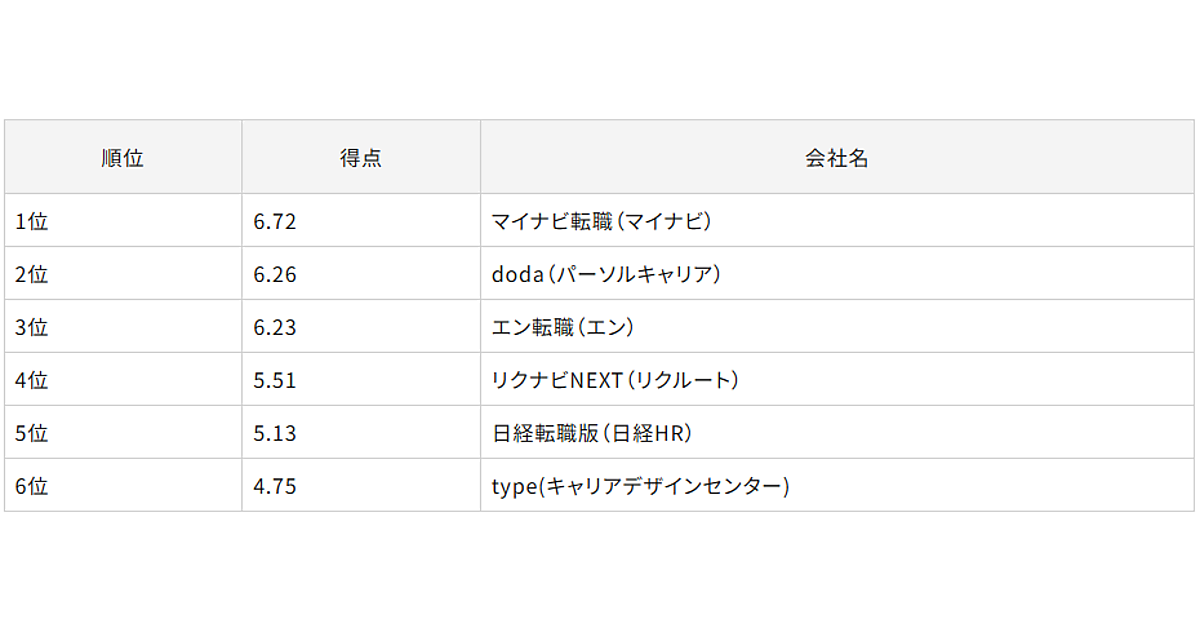Click the 6.26 score cell

point(361,273)
